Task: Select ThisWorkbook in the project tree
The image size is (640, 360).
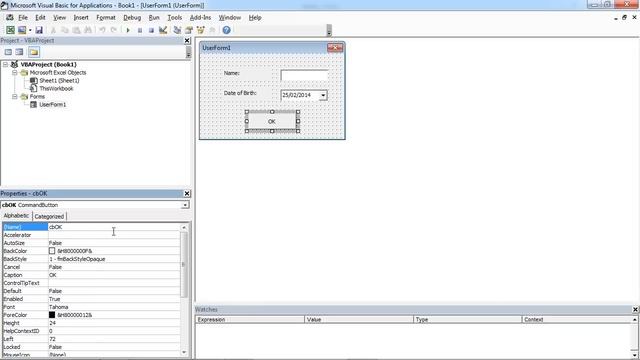Action: point(56,89)
